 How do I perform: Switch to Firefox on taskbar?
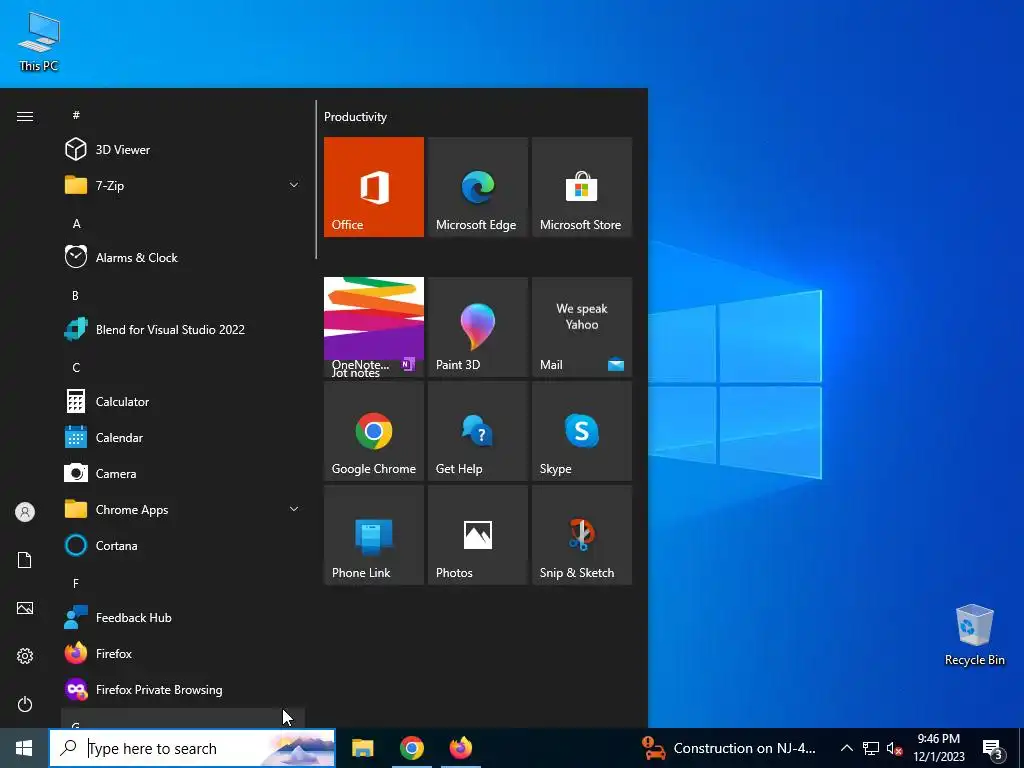coord(460,748)
